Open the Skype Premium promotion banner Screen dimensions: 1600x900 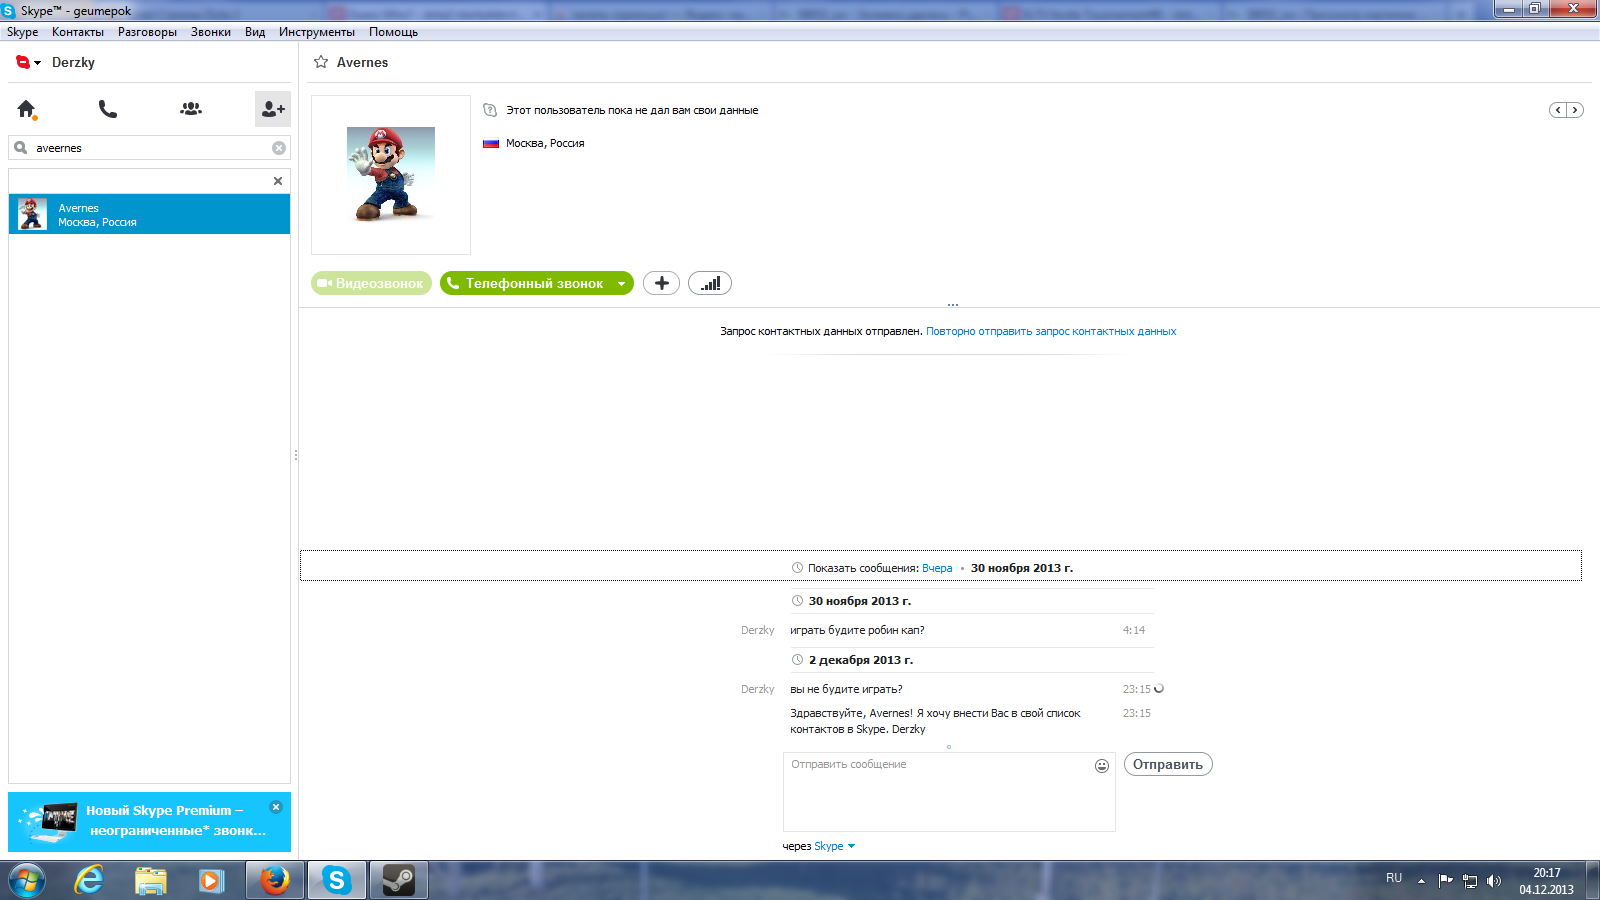tap(149, 822)
